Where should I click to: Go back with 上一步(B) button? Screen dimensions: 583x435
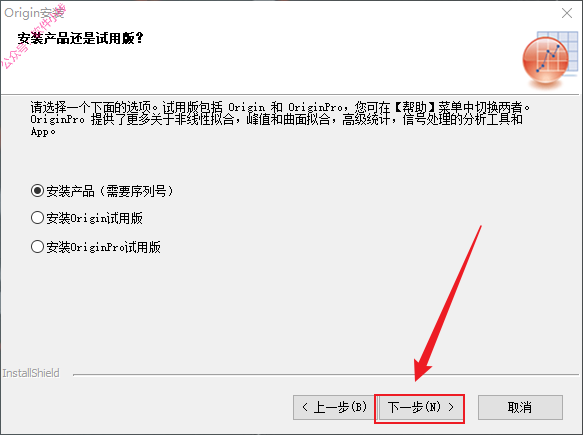click(x=334, y=407)
